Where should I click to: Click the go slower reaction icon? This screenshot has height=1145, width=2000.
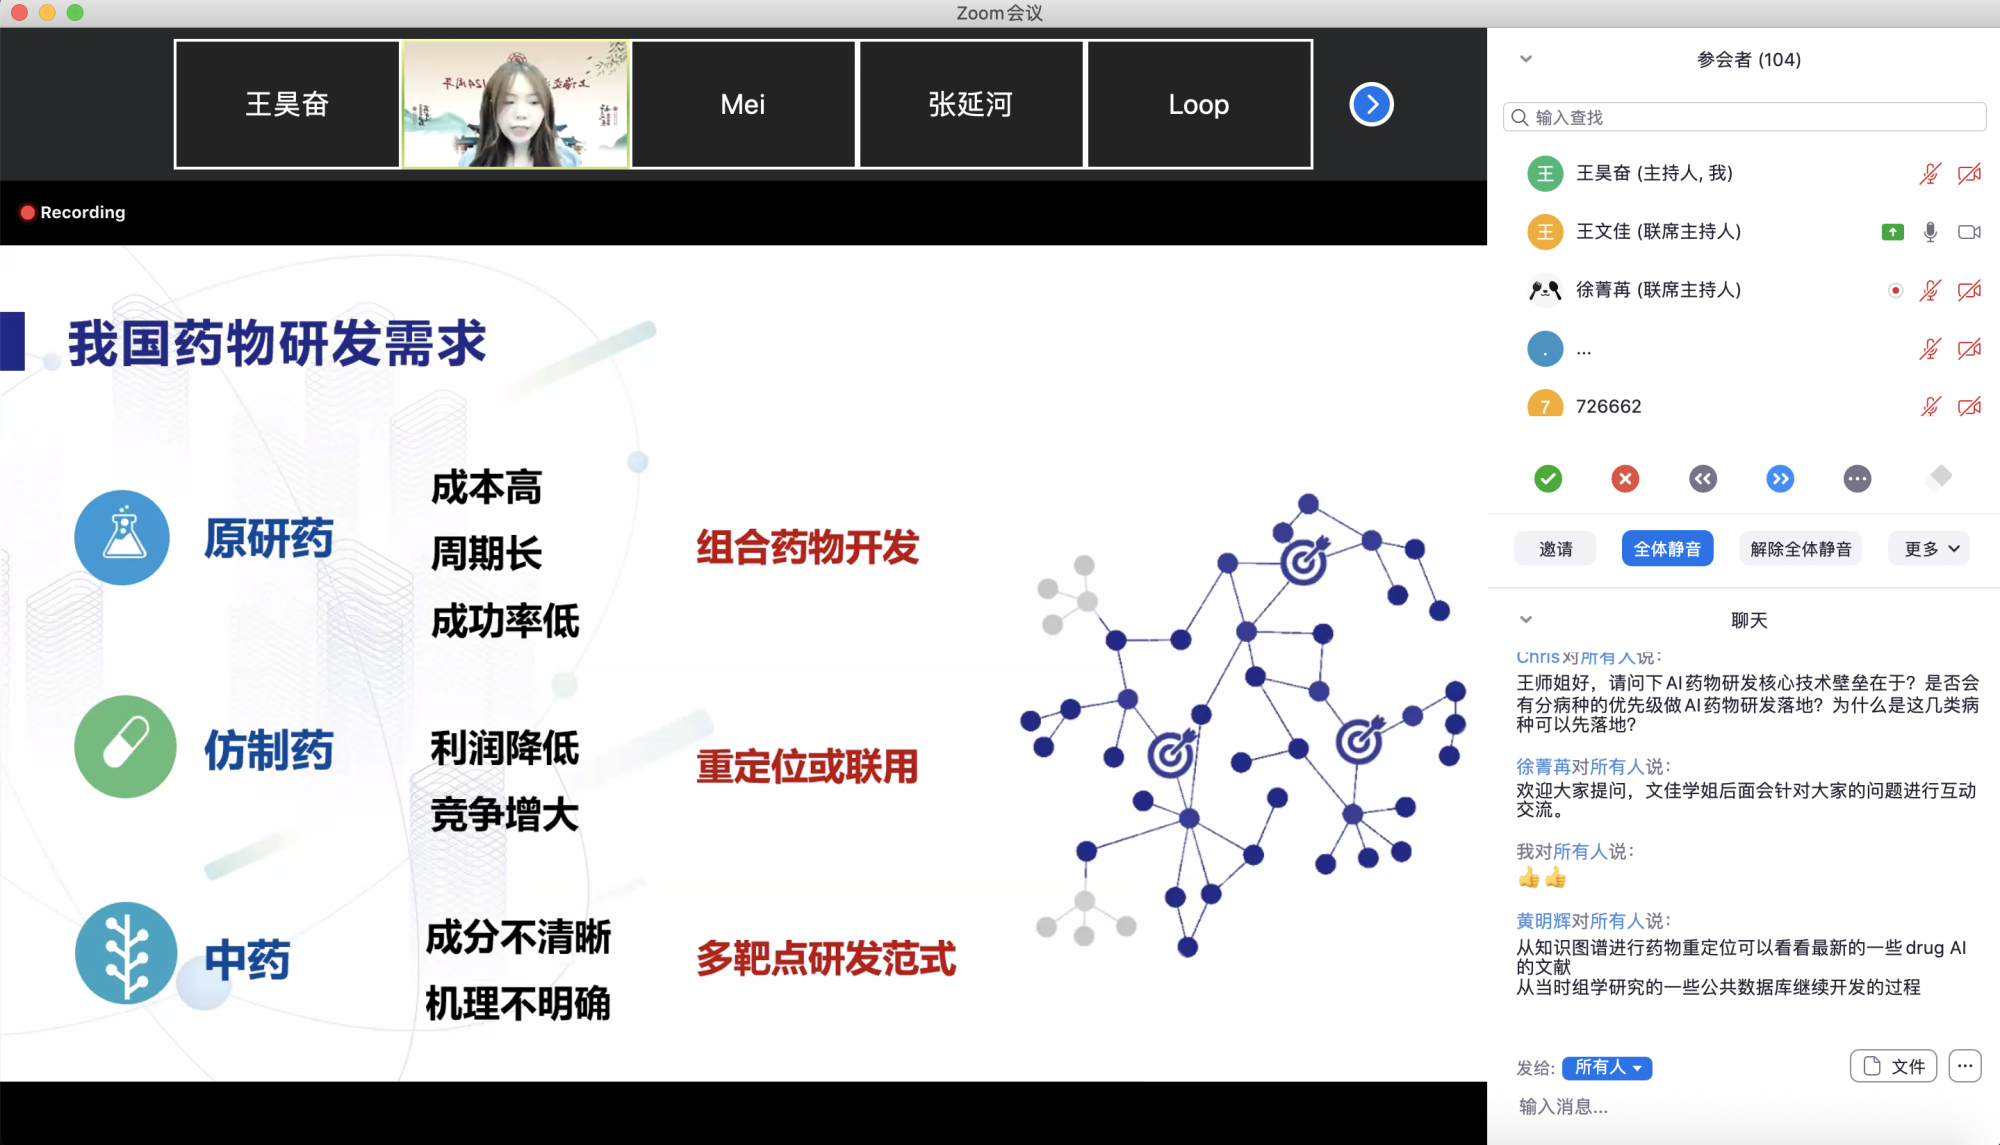[1703, 479]
